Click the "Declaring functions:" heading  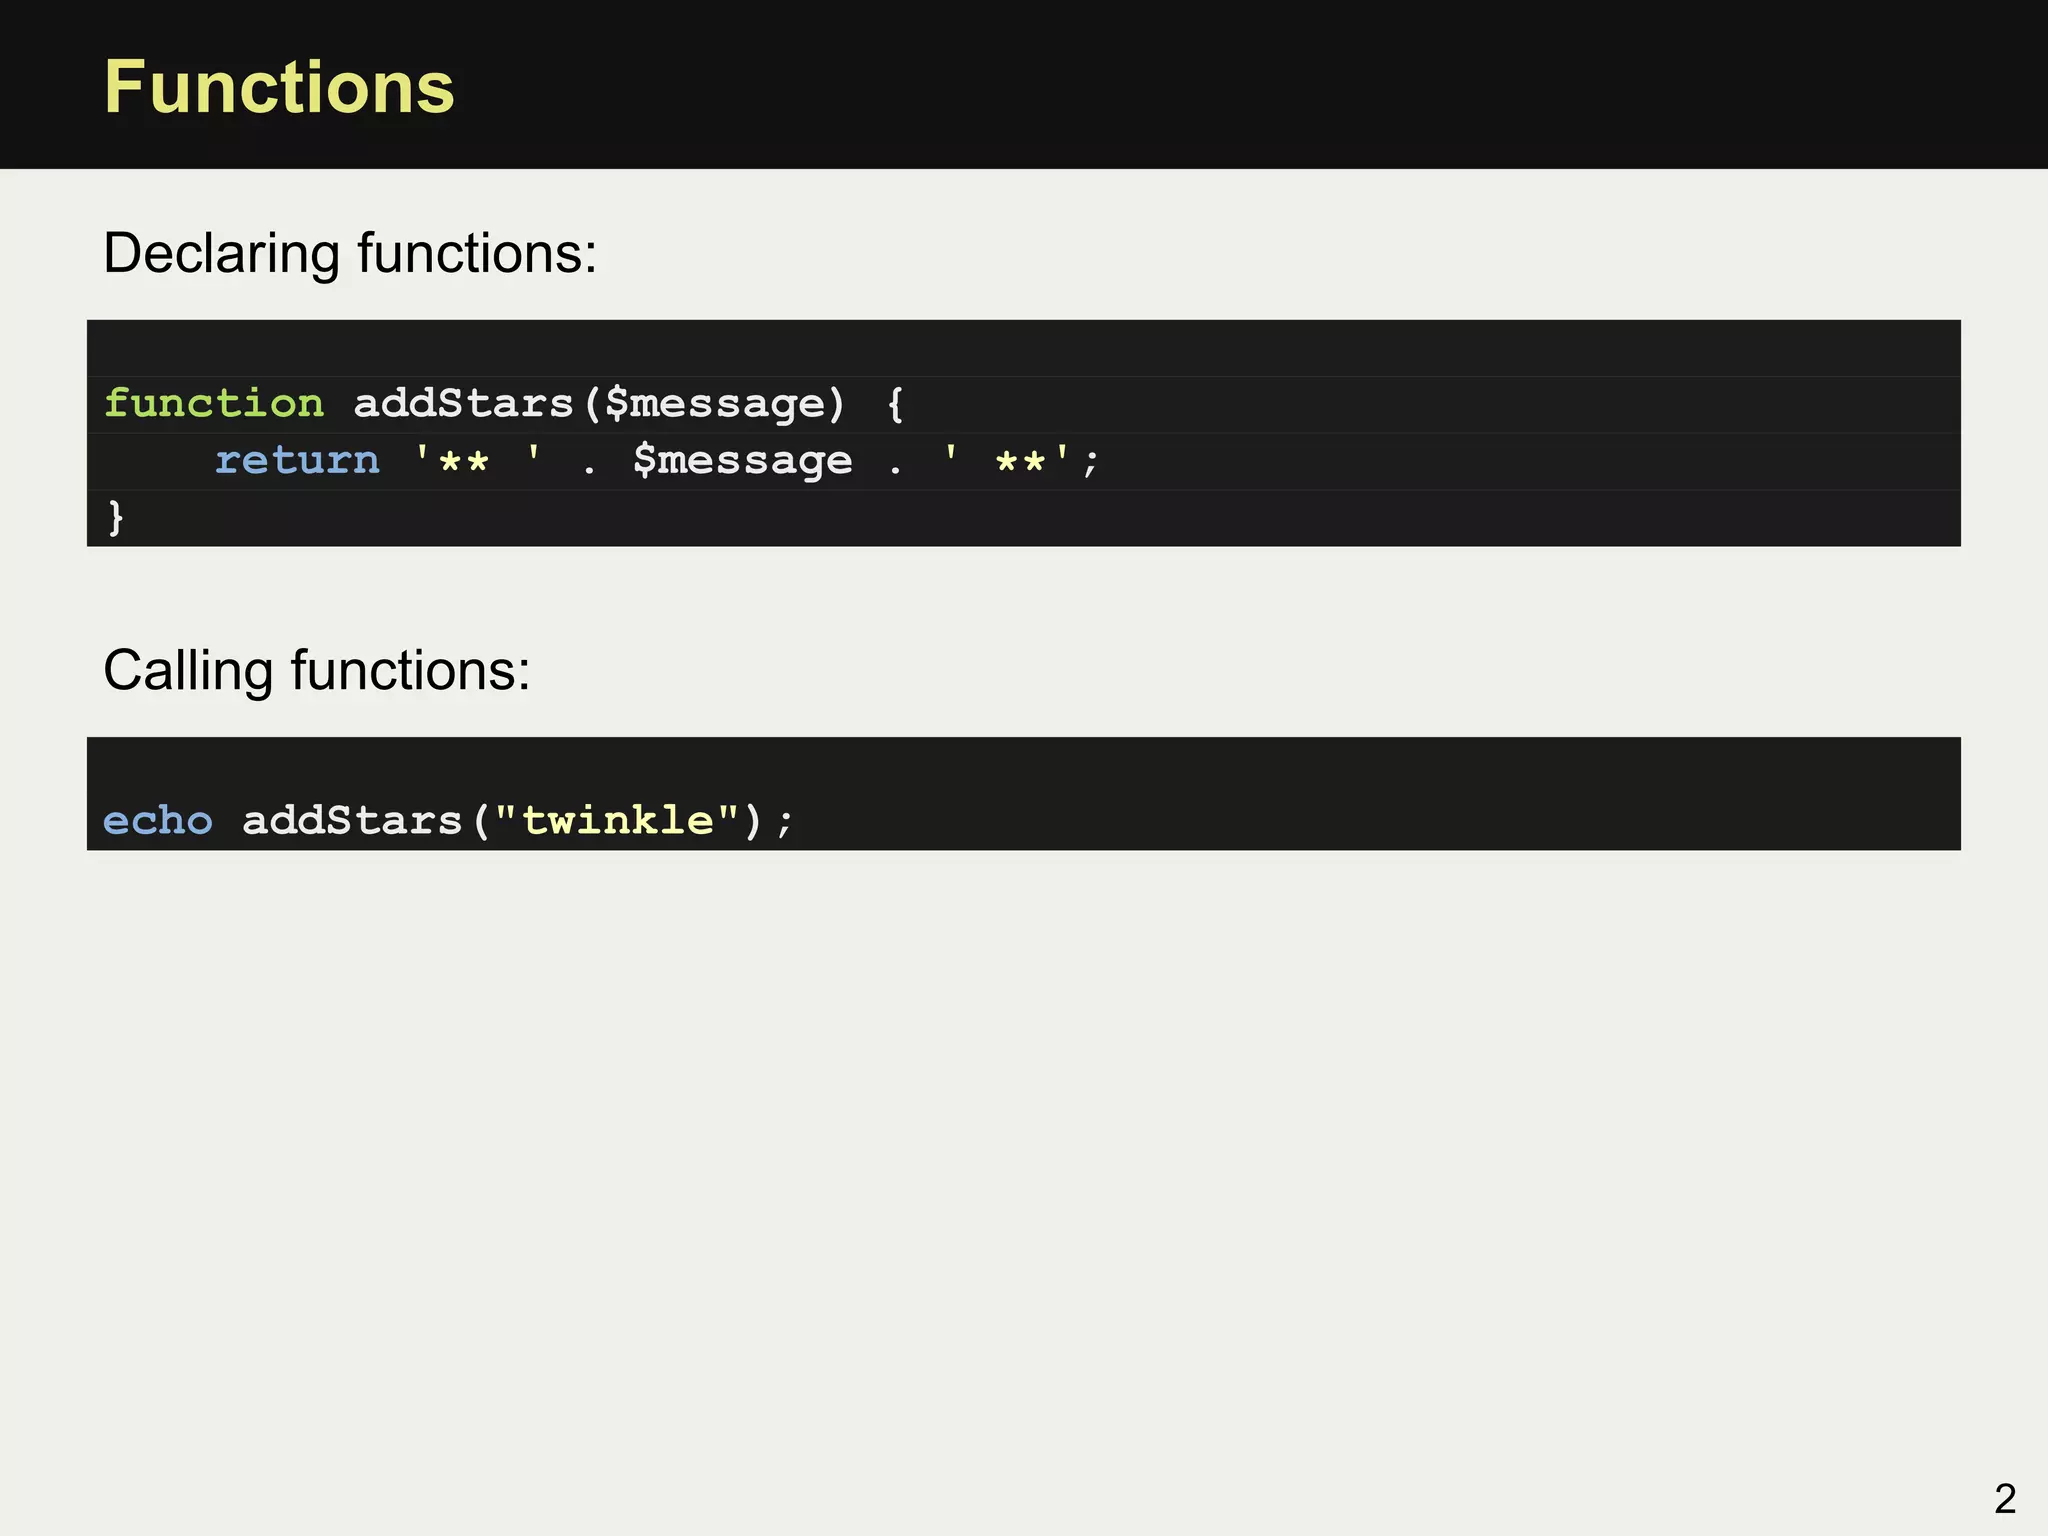(x=350, y=253)
